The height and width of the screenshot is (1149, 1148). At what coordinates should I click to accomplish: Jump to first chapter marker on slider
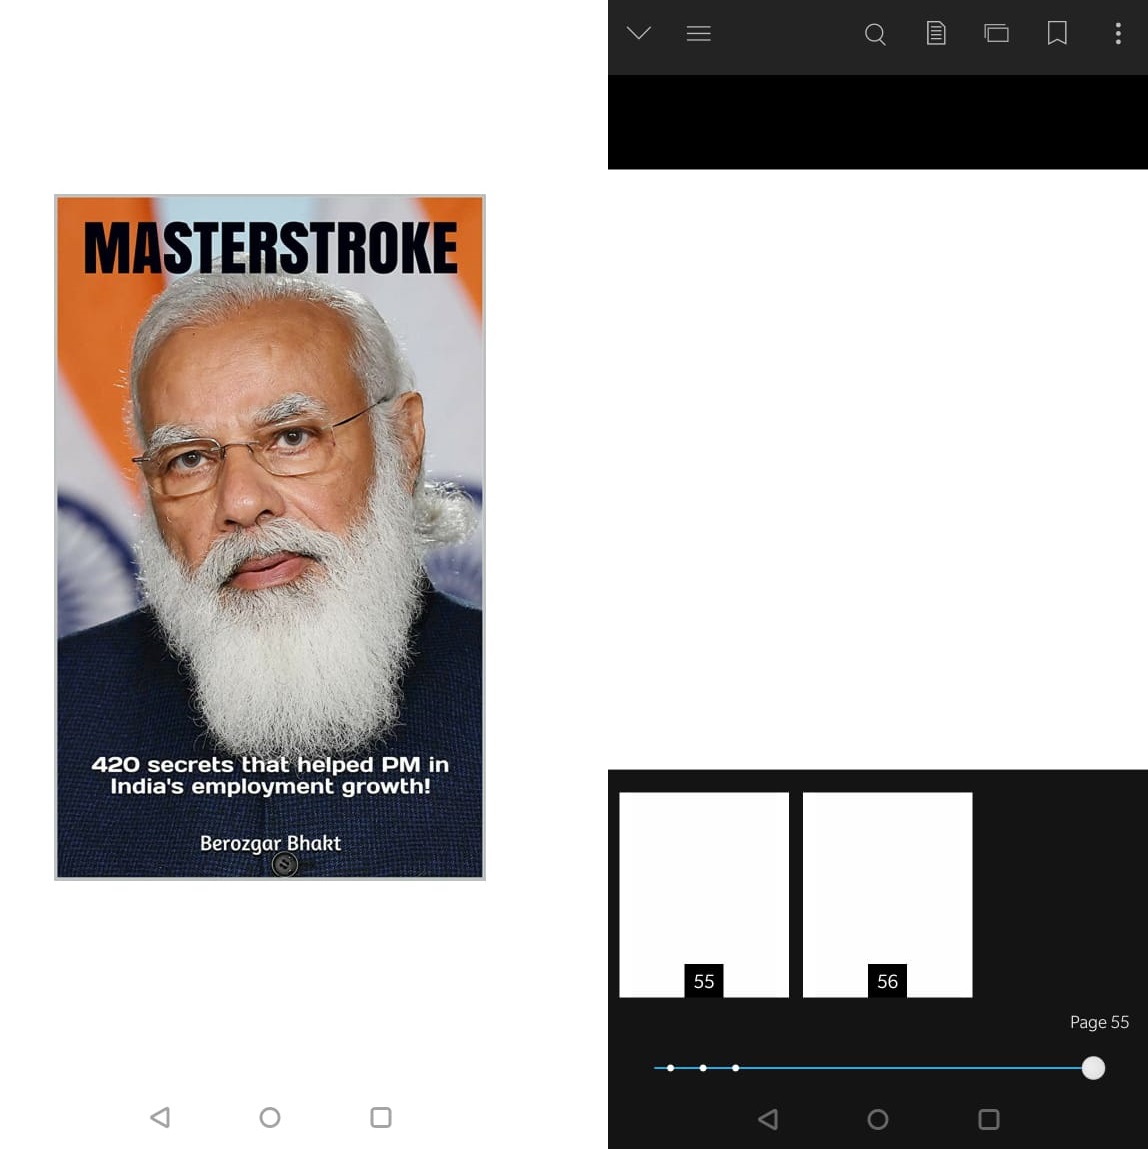point(670,1068)
